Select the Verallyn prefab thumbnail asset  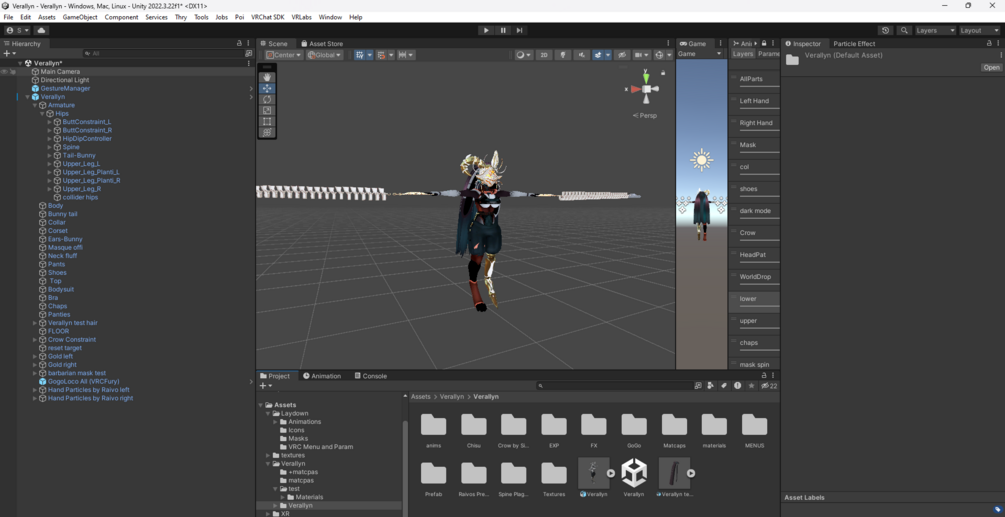pyautogui.click(x=594, y=473)
